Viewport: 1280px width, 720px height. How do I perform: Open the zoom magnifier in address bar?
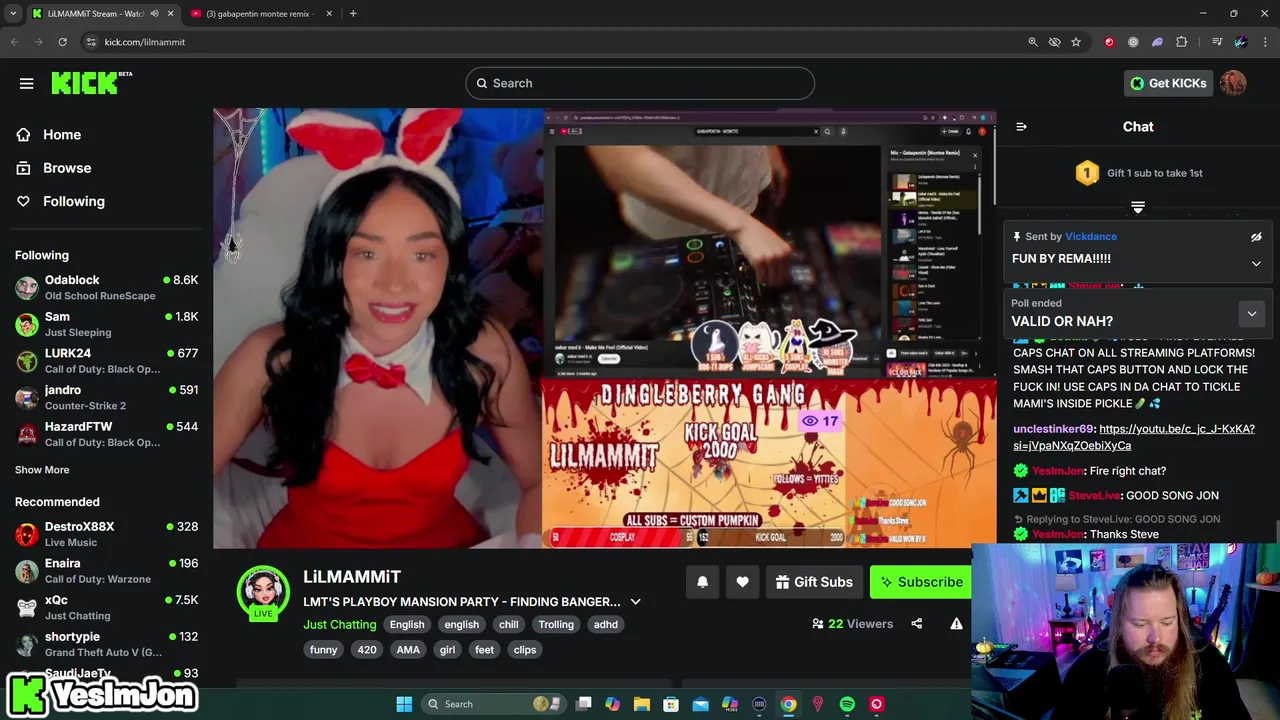click(1033, 42)
